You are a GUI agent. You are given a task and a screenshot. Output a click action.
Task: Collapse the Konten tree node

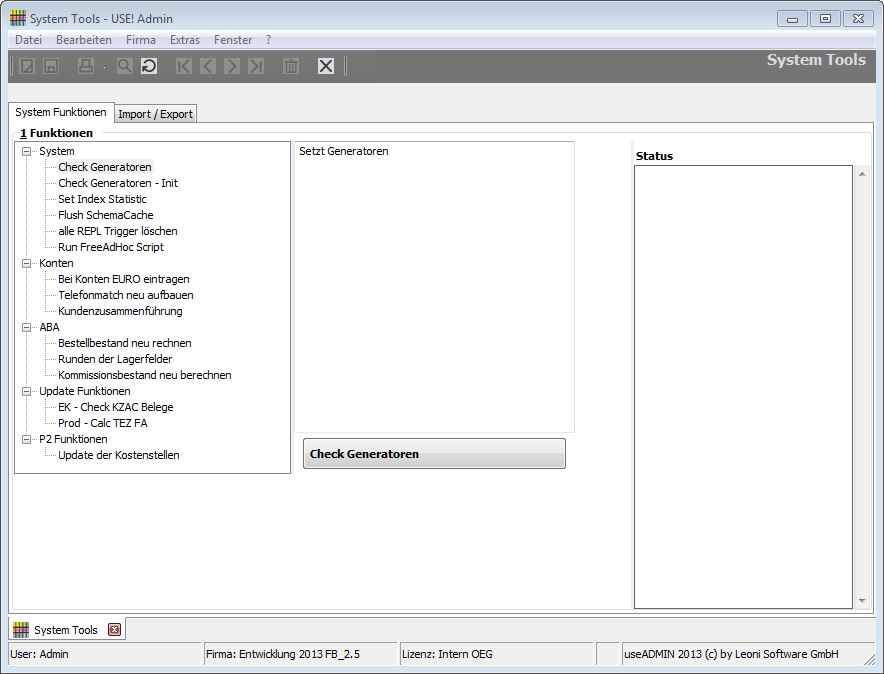(x=27, y=264)
